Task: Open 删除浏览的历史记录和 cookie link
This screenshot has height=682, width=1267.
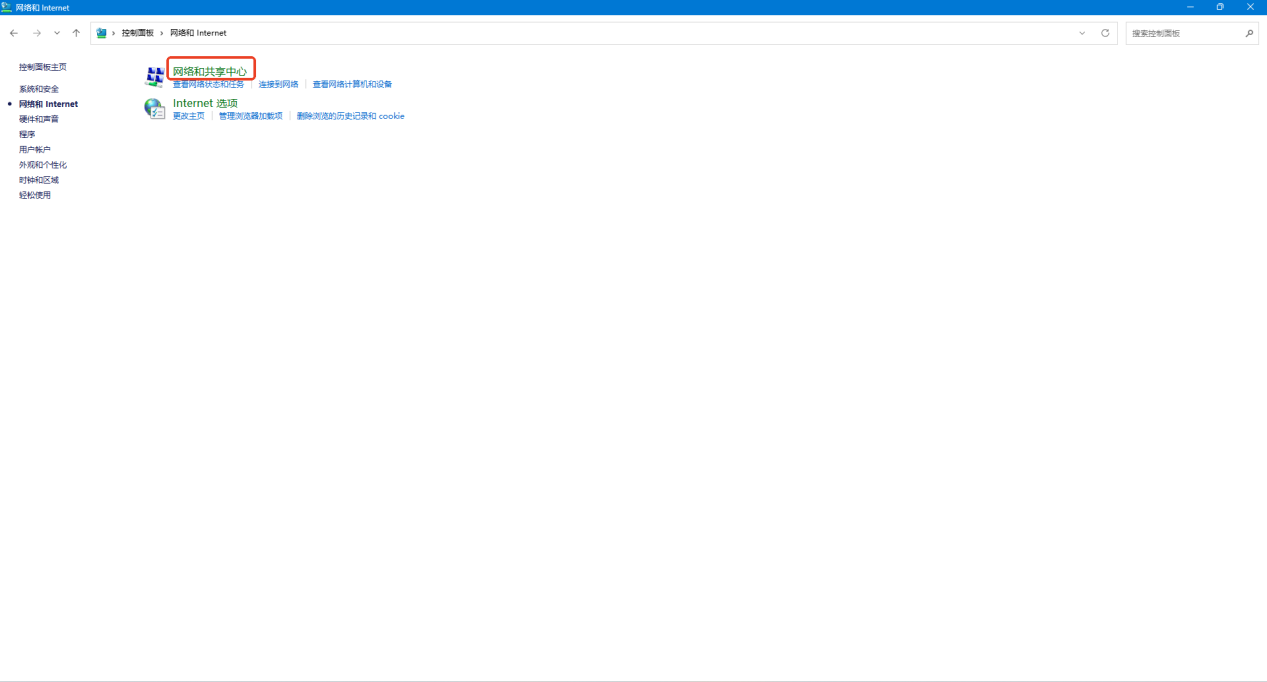Action: coord(350,116)
